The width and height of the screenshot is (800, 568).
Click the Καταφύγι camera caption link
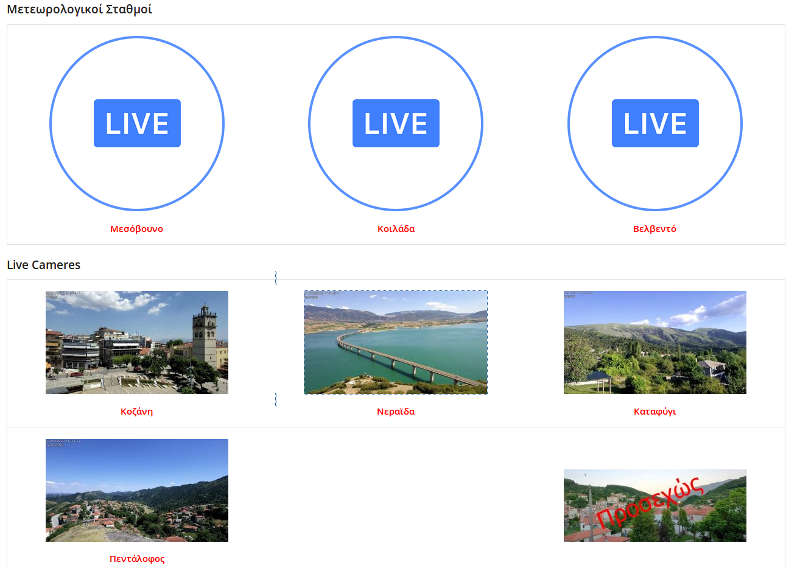[x=655, y=411]
